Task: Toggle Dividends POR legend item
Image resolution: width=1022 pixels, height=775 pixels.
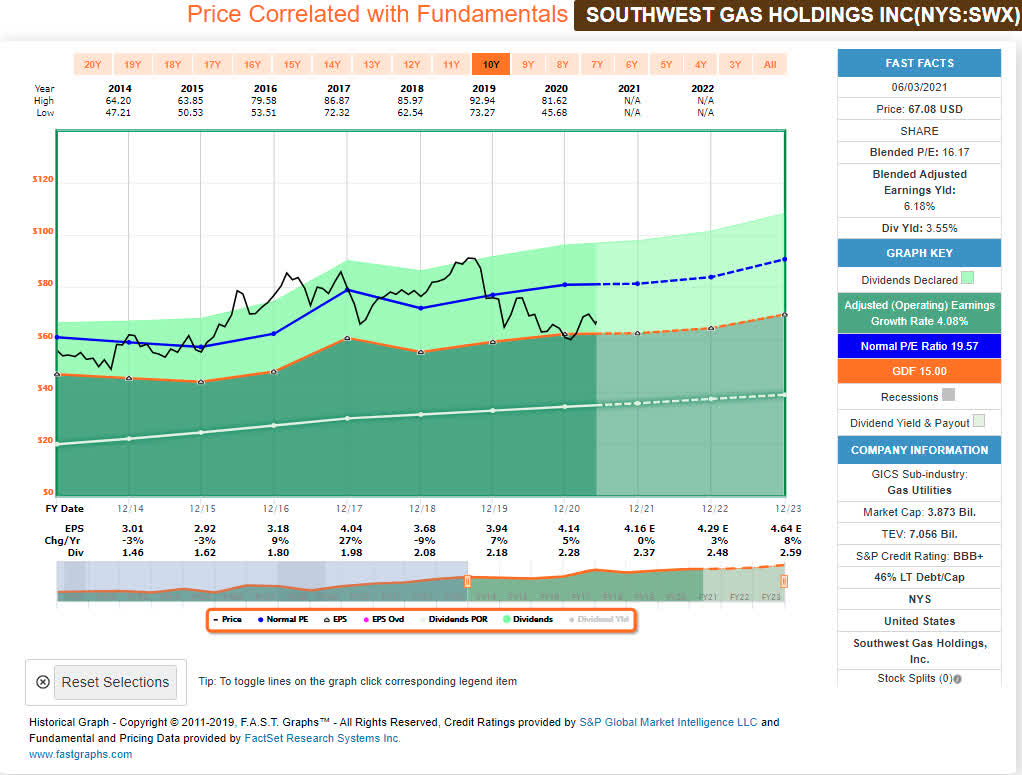Action: click(x=454, y=619)
